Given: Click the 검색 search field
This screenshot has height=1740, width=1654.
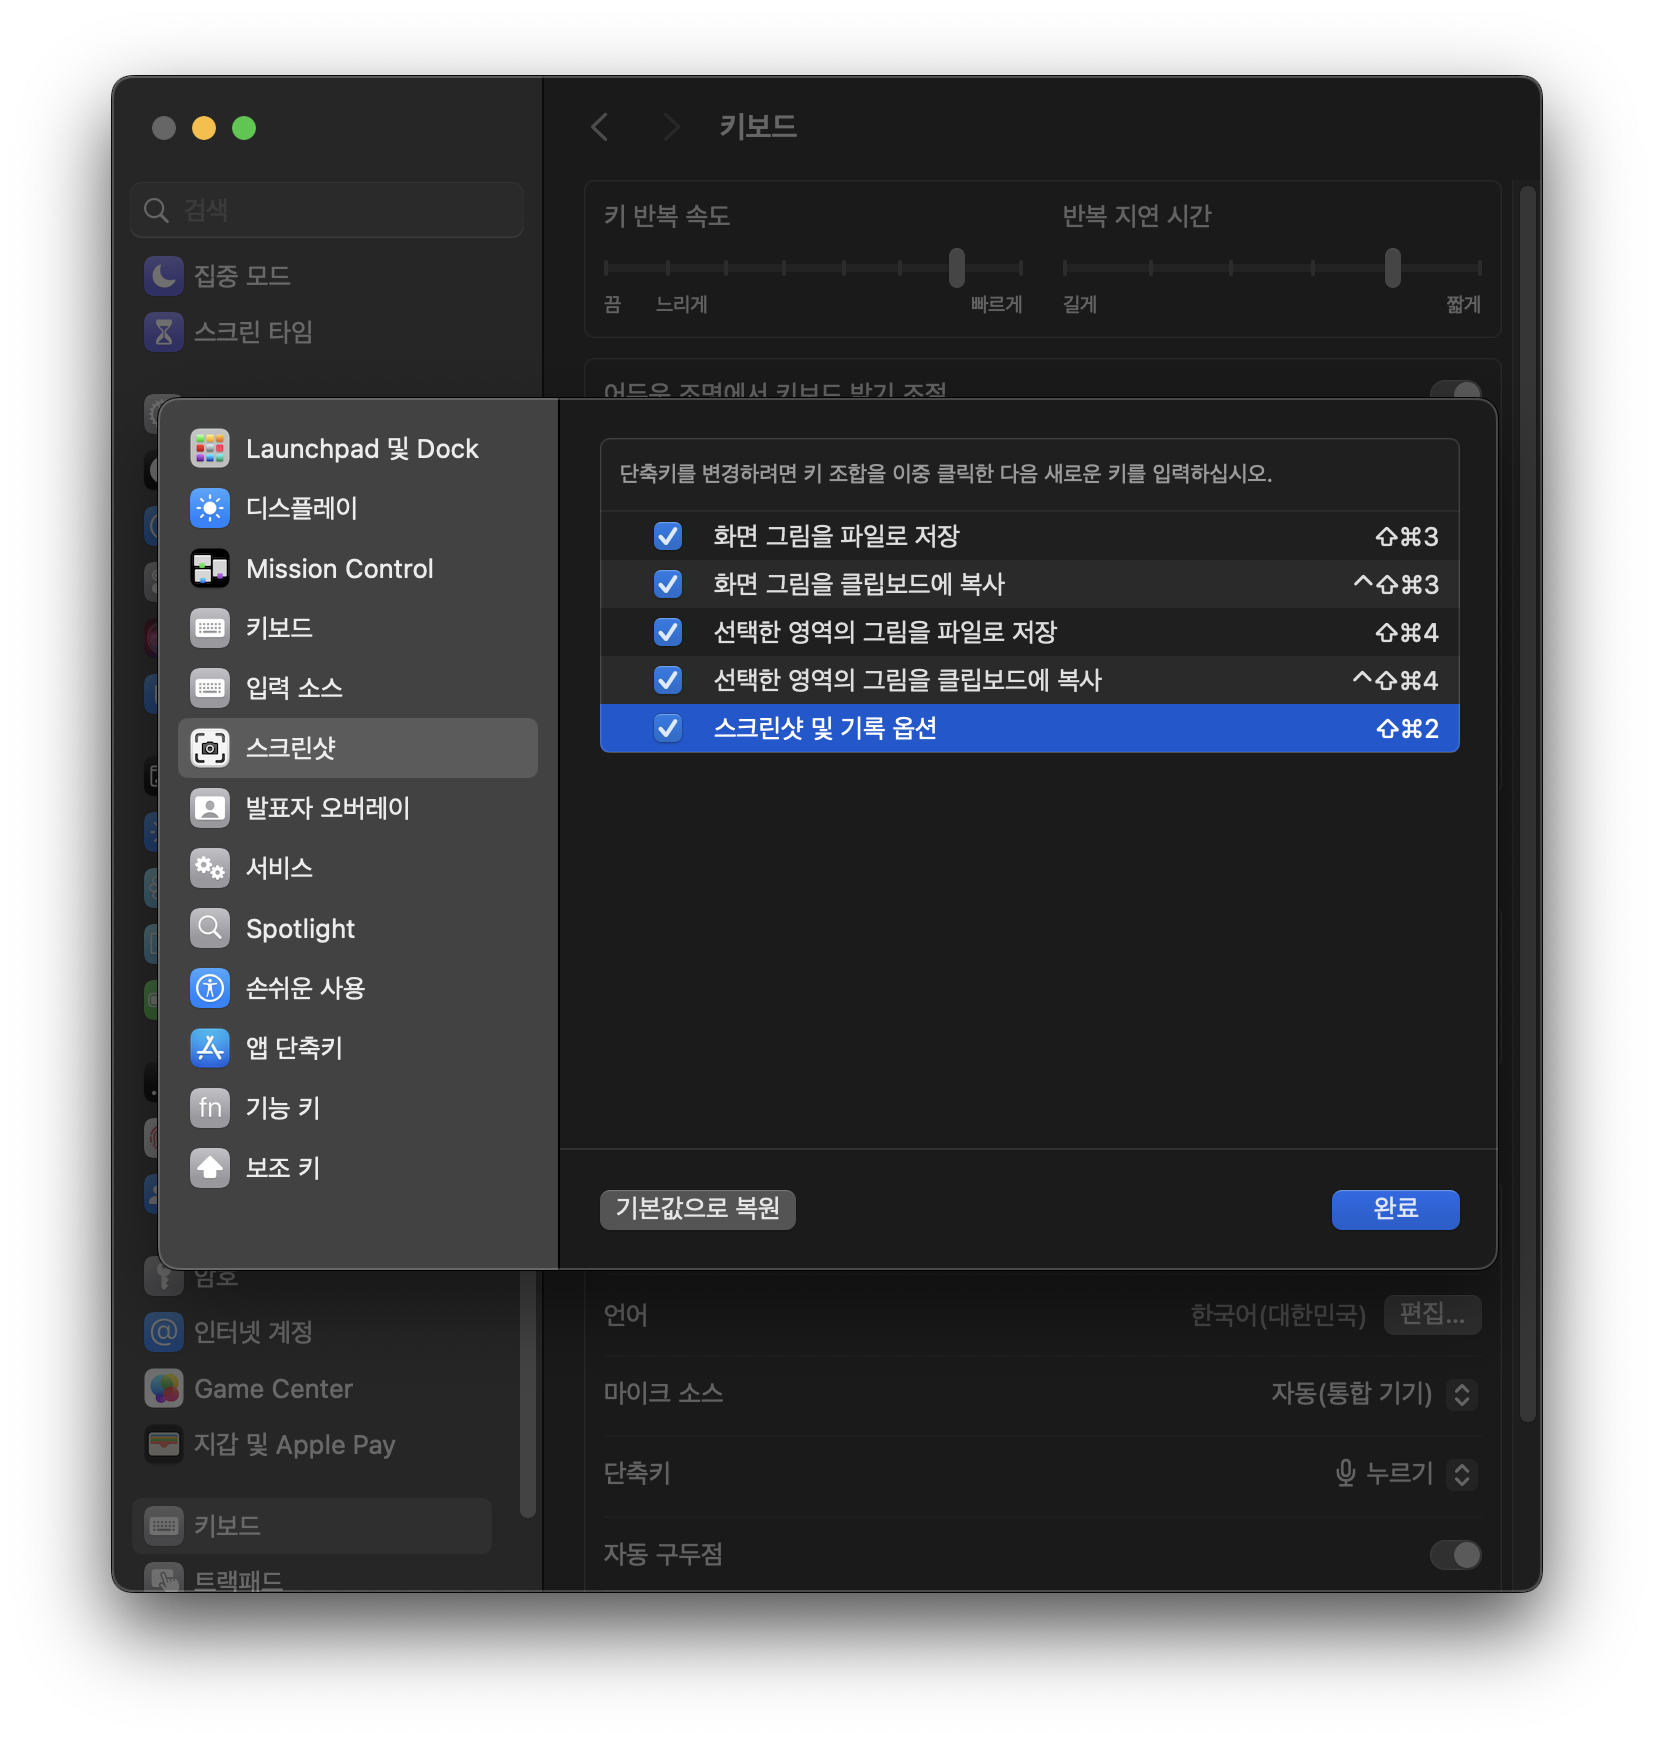Looking at the screenshot, I should (327, 210).
